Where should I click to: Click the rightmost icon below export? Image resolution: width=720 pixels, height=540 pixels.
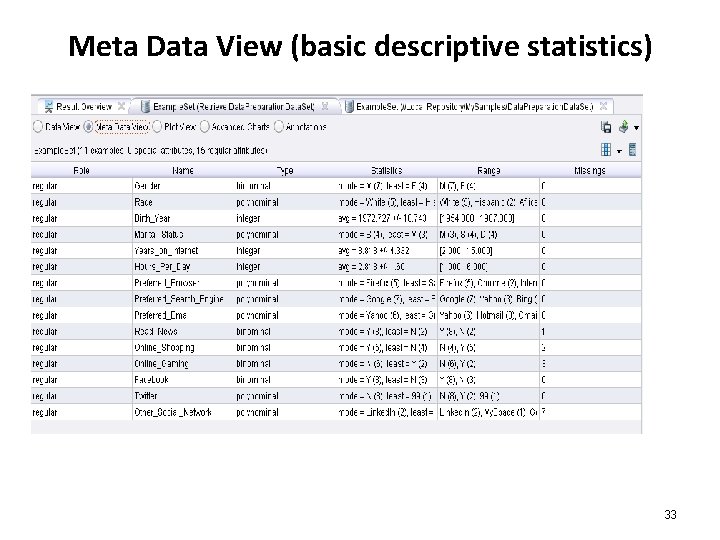coord(633,149)
